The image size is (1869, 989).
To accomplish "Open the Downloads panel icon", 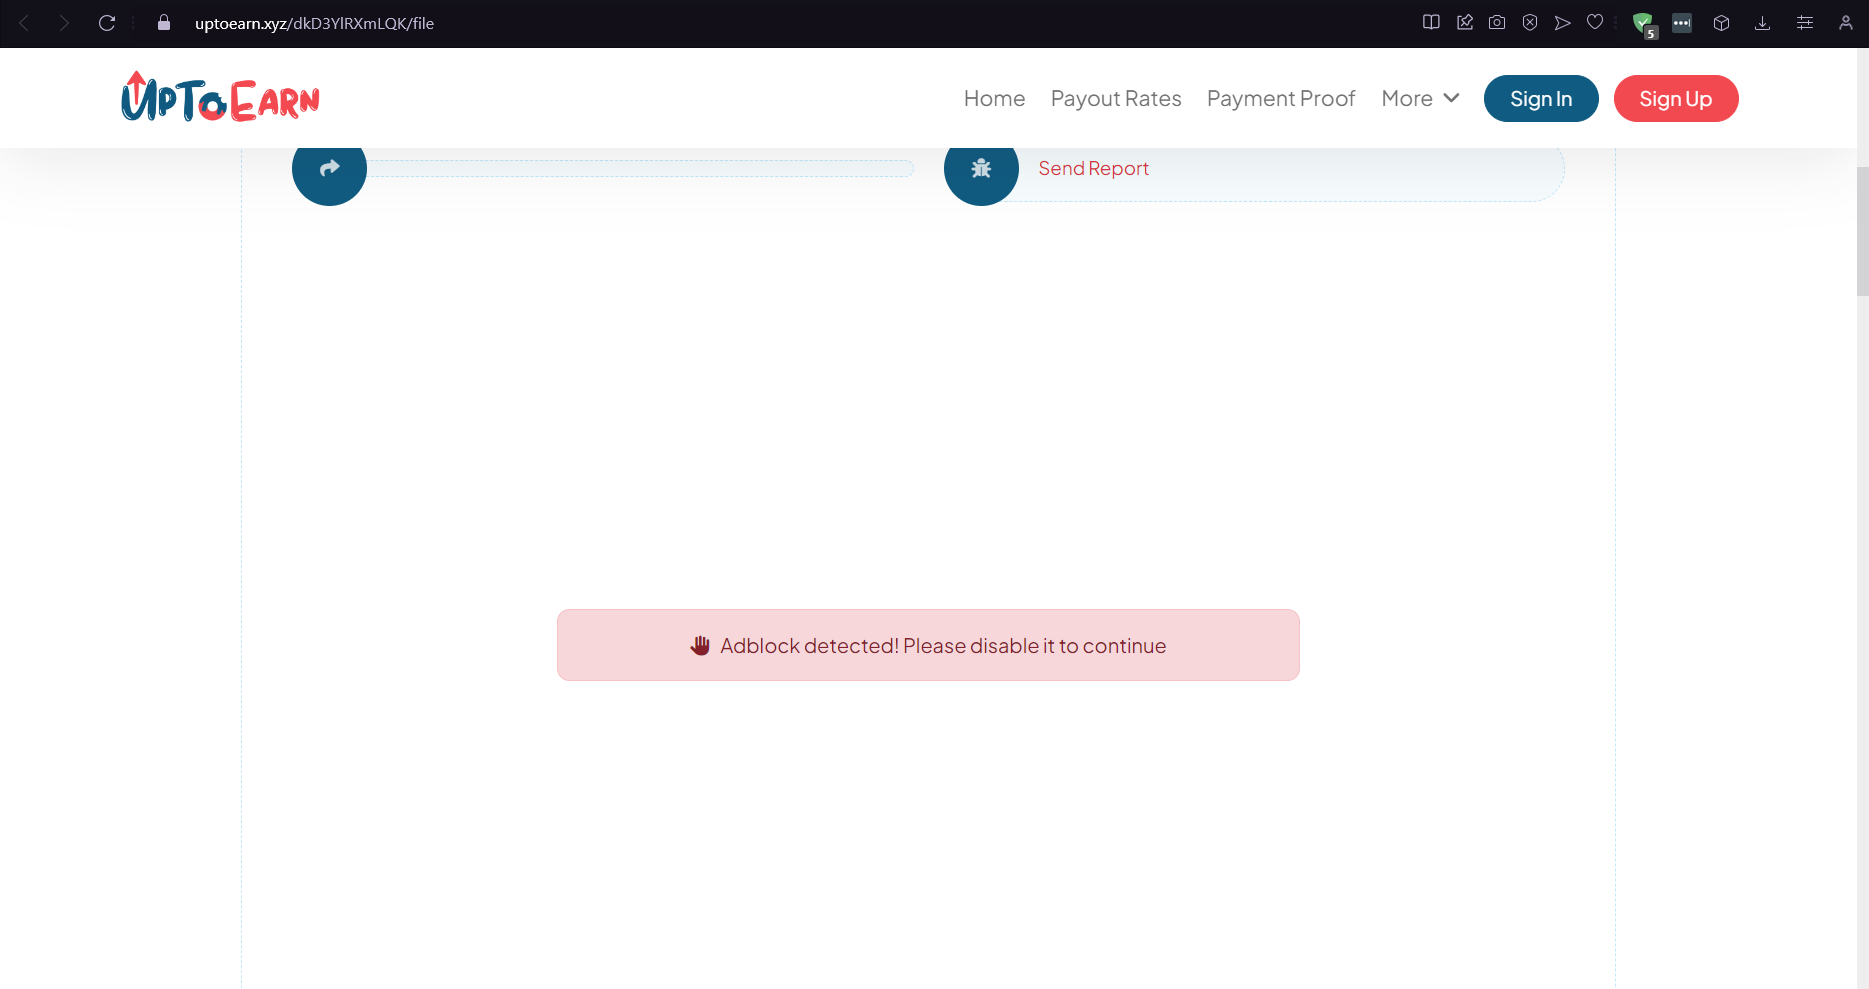I will [1762, 22].
